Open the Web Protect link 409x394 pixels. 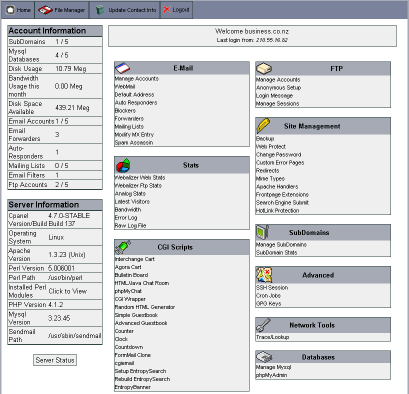(271, 147)
